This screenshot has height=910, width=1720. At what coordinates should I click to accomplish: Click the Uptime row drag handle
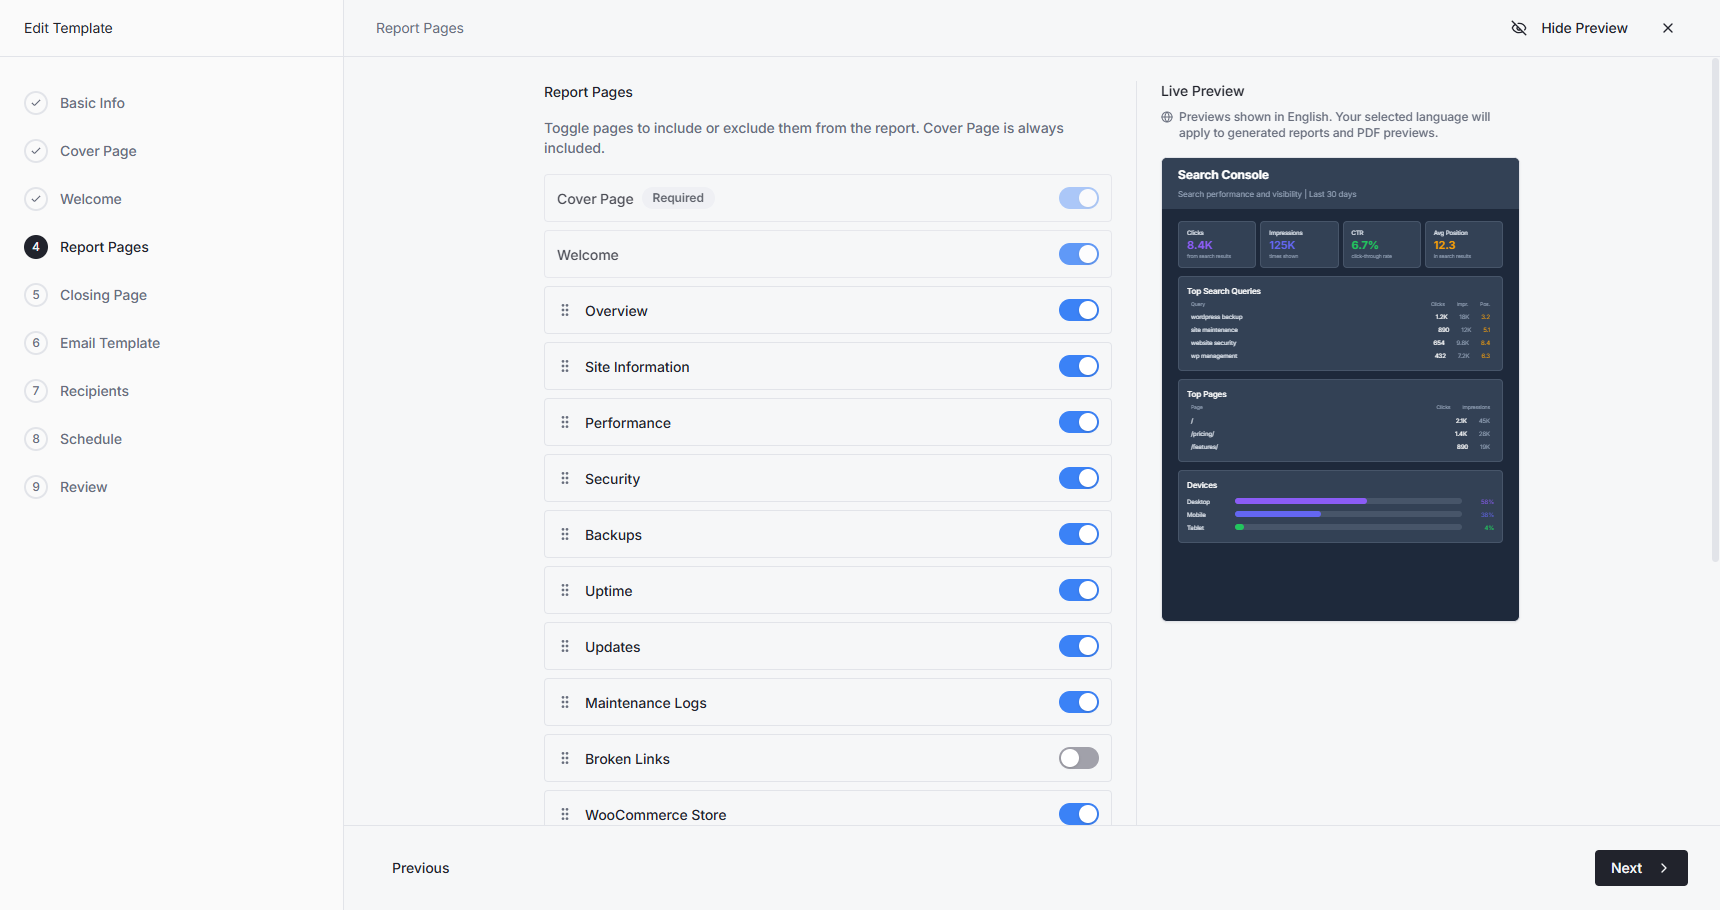coord(565,590)
